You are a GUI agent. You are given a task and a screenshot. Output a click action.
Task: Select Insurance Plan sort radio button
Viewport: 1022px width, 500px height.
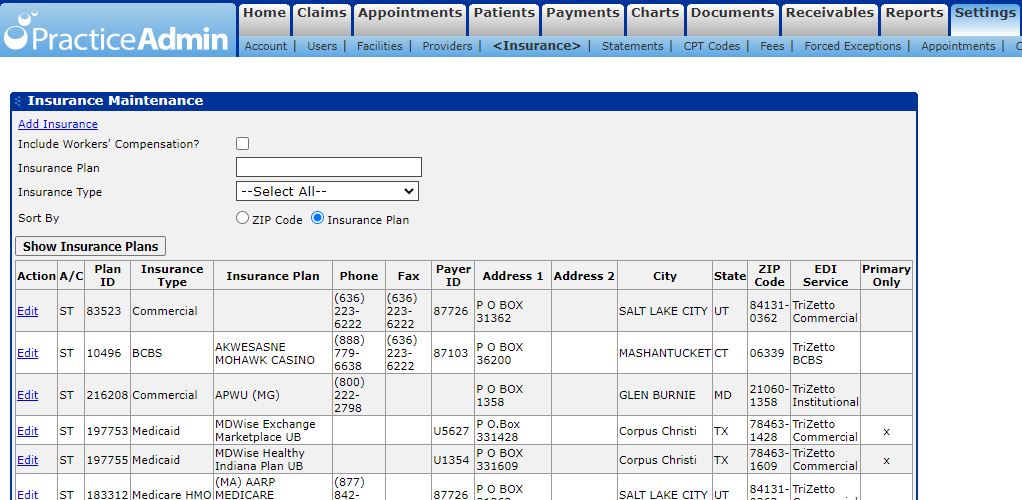[317, 218]
